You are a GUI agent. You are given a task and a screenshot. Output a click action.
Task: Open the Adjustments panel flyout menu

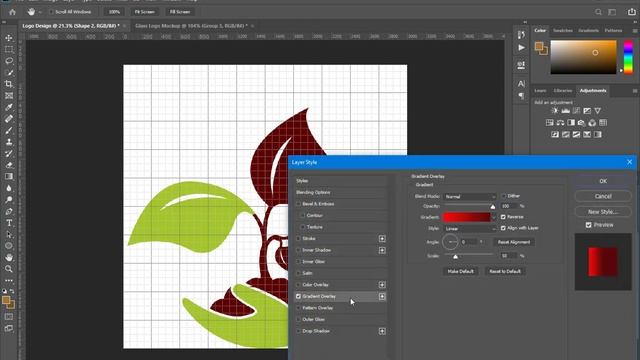635,91
